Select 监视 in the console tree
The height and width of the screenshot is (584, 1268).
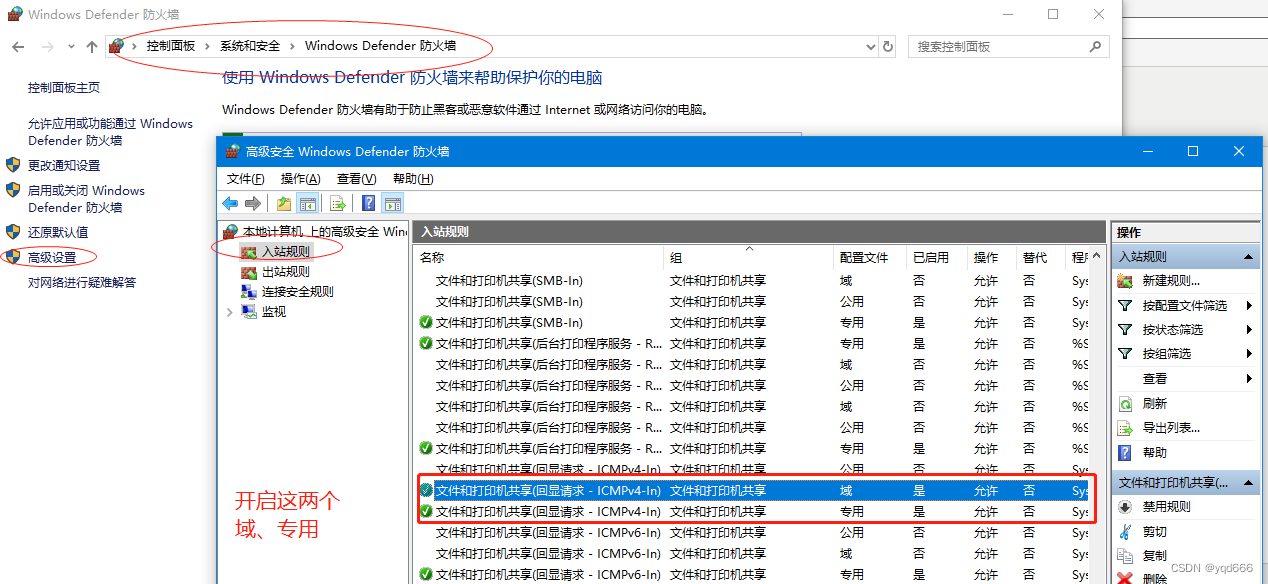point(273,311)
